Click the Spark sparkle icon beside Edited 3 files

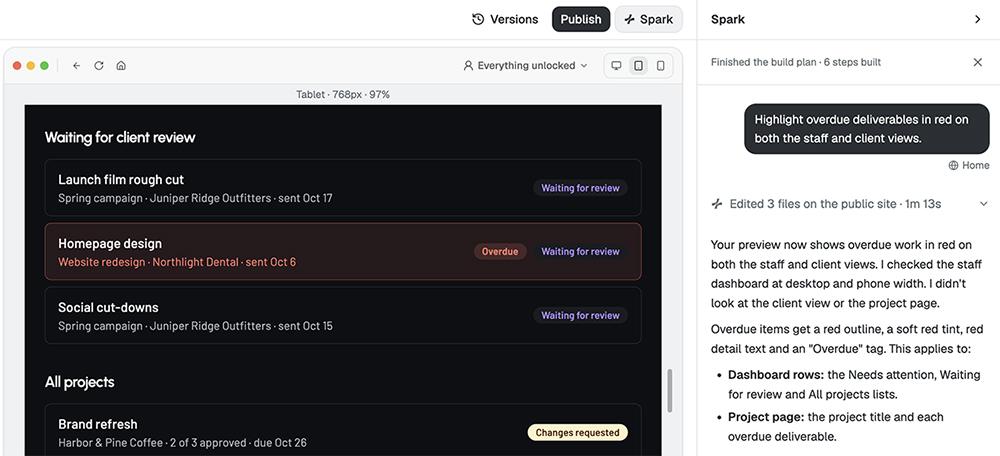pos(717,204)
